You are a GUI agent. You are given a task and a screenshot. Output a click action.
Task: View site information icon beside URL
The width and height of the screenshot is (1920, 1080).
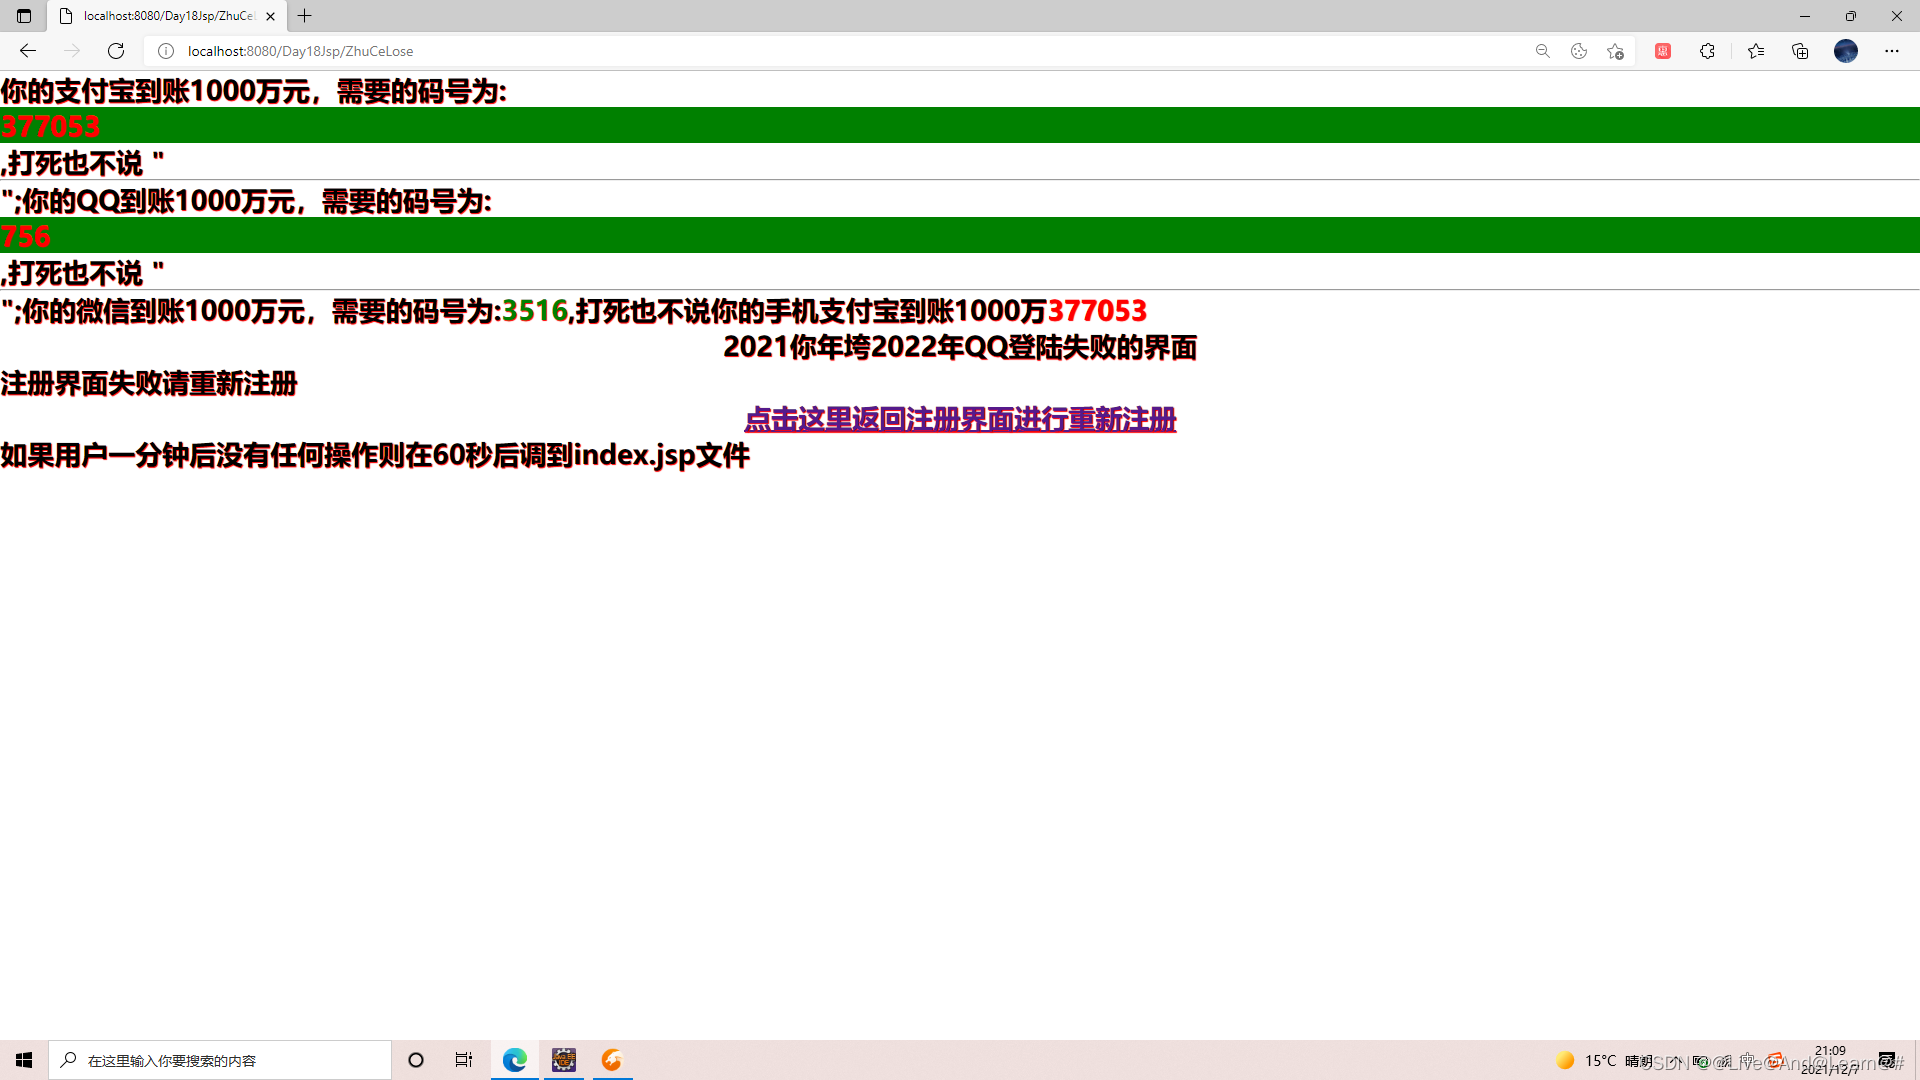(x=166, y=51)
